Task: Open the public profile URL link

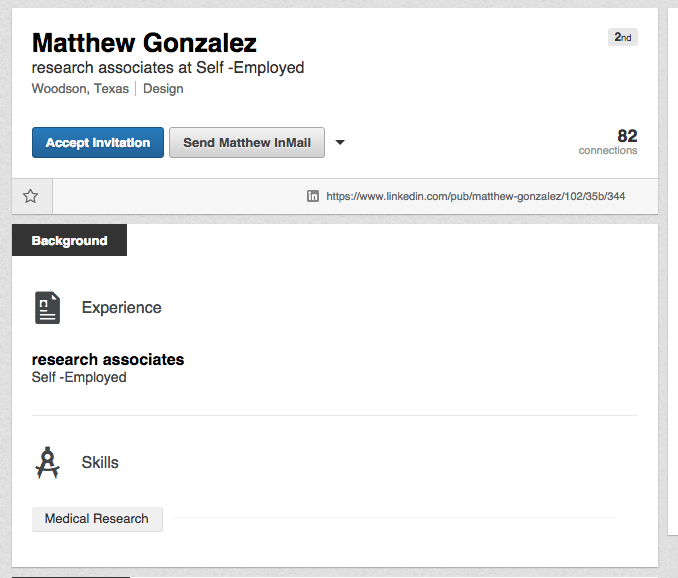Action: (475, 196)
